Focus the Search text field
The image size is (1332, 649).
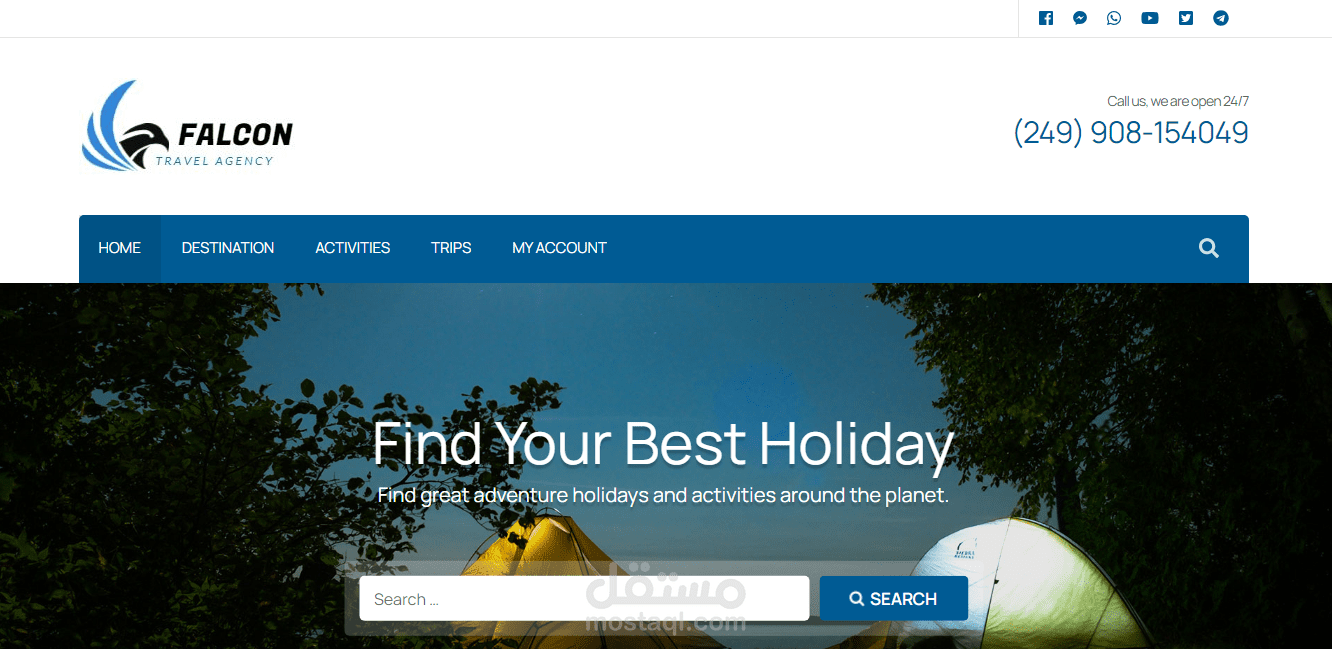pos(584,598)
